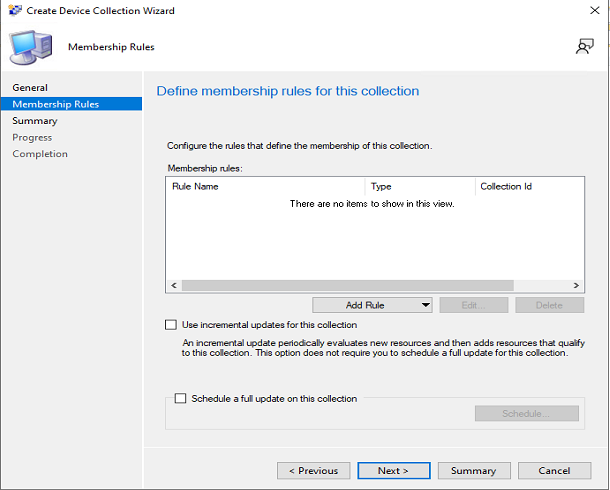Click the computer icon in header
The image size is (610, 490).
30,46
